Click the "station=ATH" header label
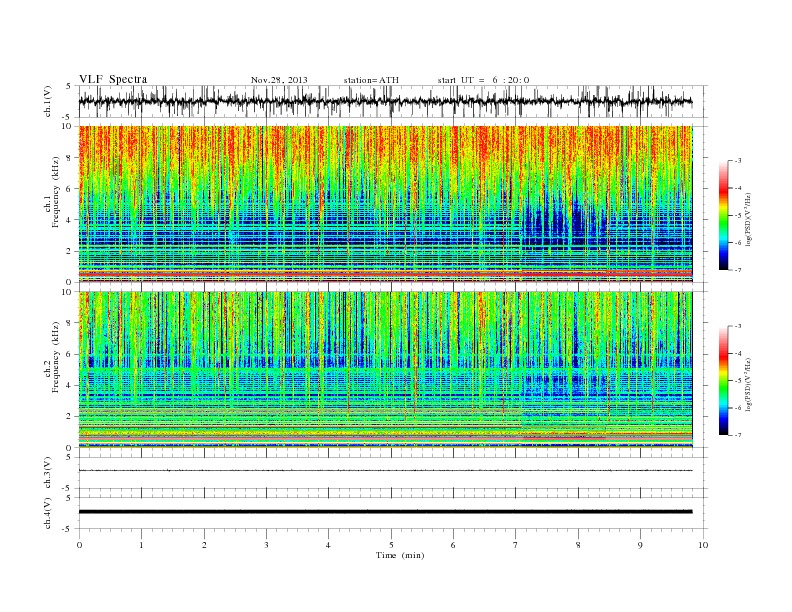792x612 pixels. click(x=371, y=80)
